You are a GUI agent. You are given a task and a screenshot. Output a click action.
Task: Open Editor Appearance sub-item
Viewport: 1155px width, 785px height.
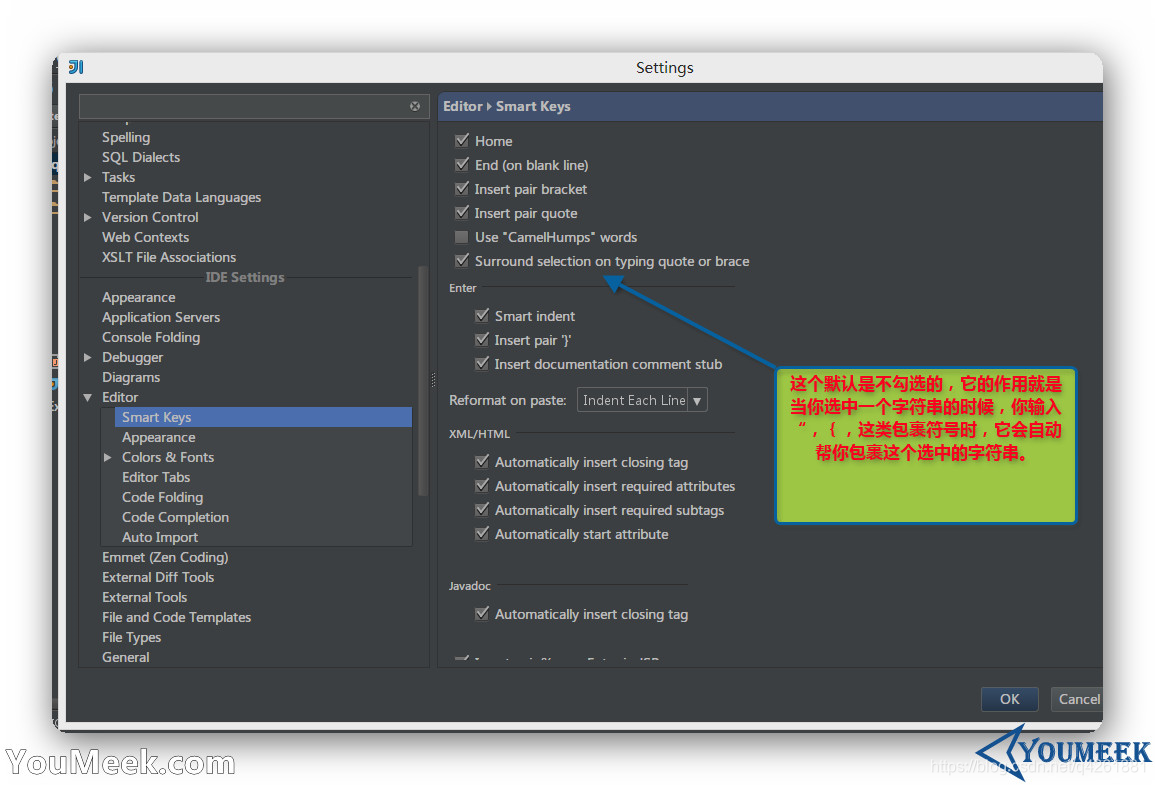pos(158,437)
